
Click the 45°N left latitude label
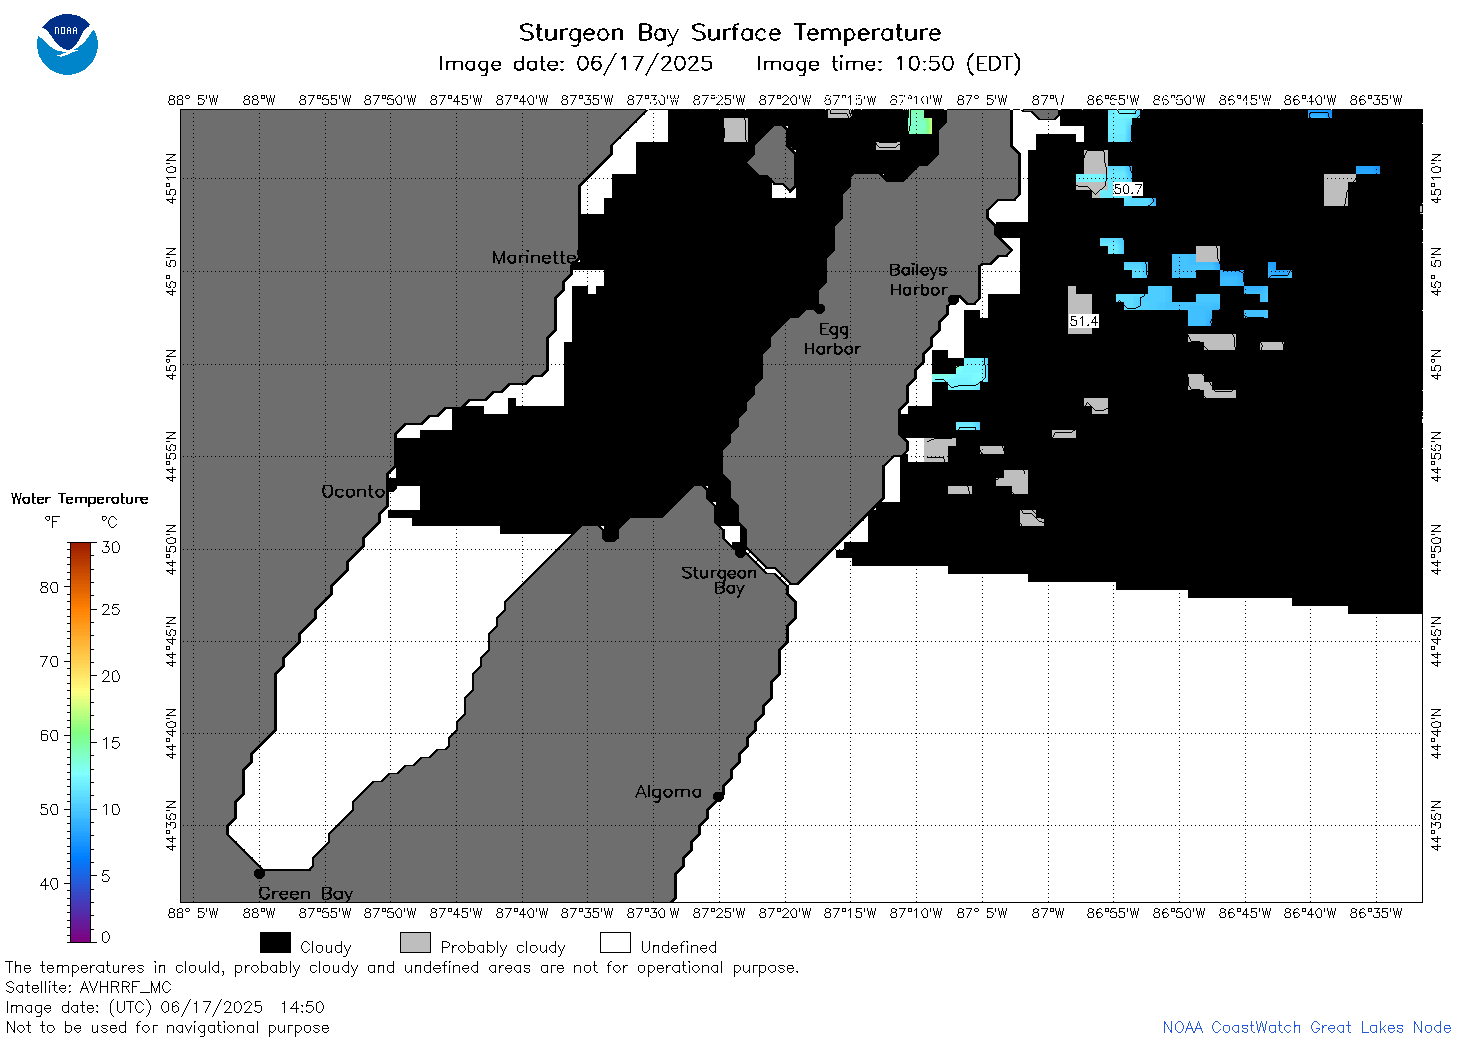point(172,364)
